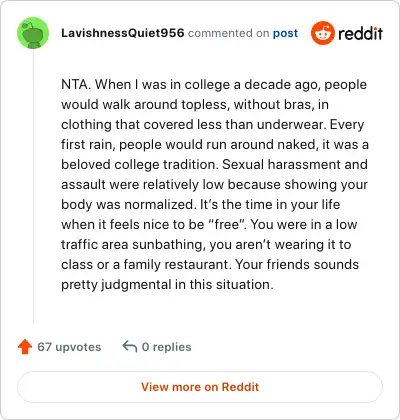Image resolution: width=400 pixels, height=420 pixels.
Task: Click the quoted word "free" in comment
Action: tap(227, 224)
